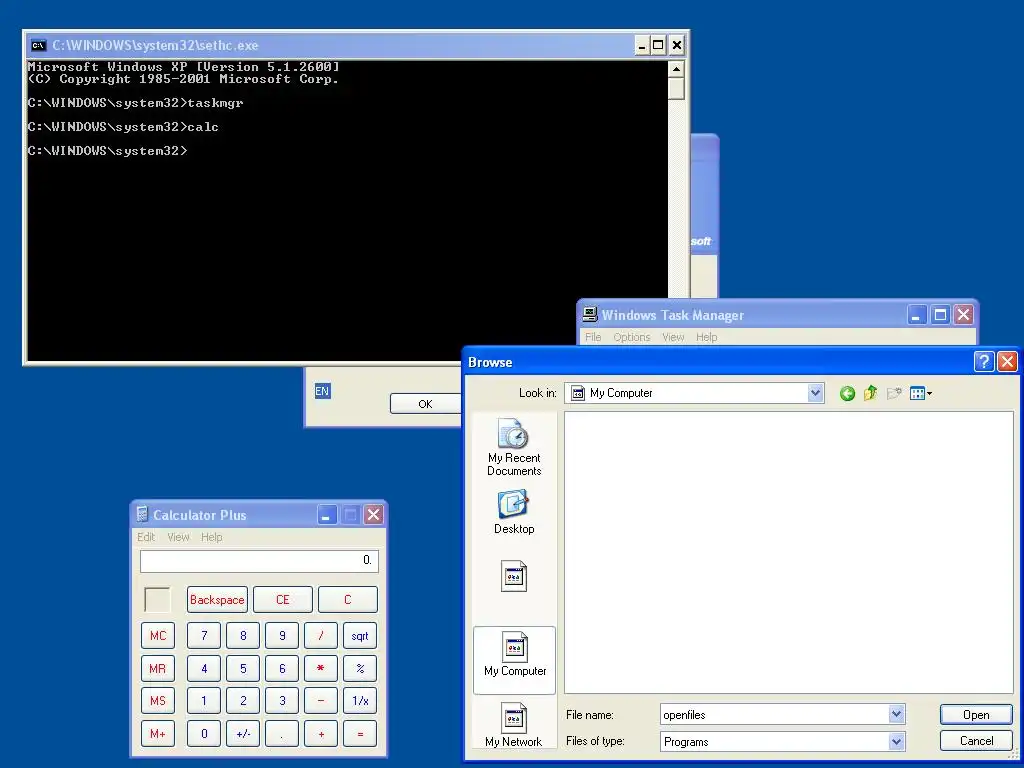Click the sqrt key on calculator
Image resolution: width=1024 pixels, height=768 pixels.
tap(360, 635)
